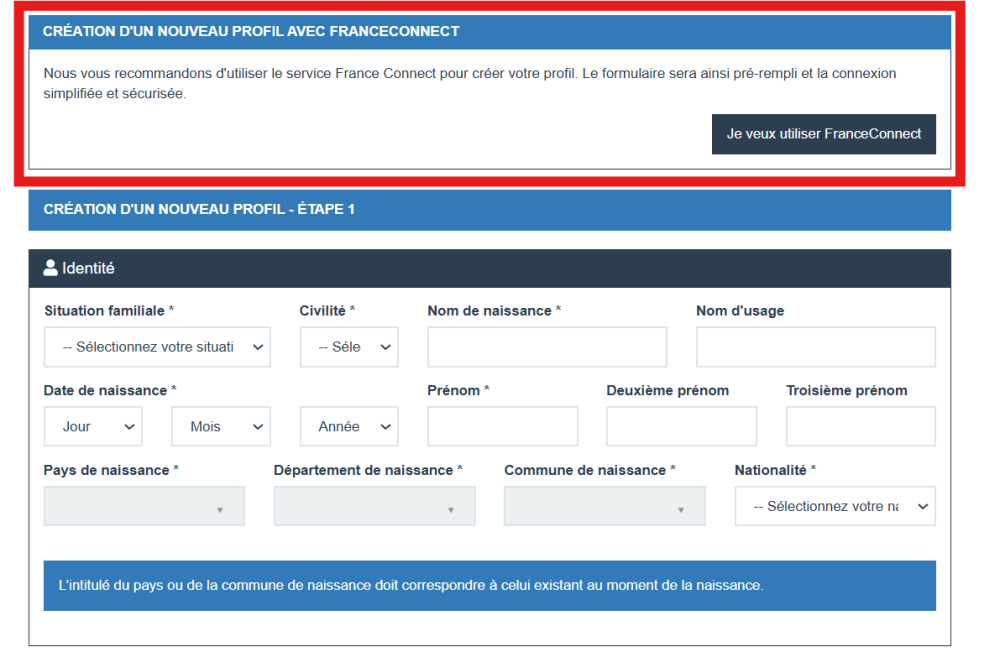The image size is (1000, 652).
Task: Open Mois birth date dropdown
Action: point(221,426)
